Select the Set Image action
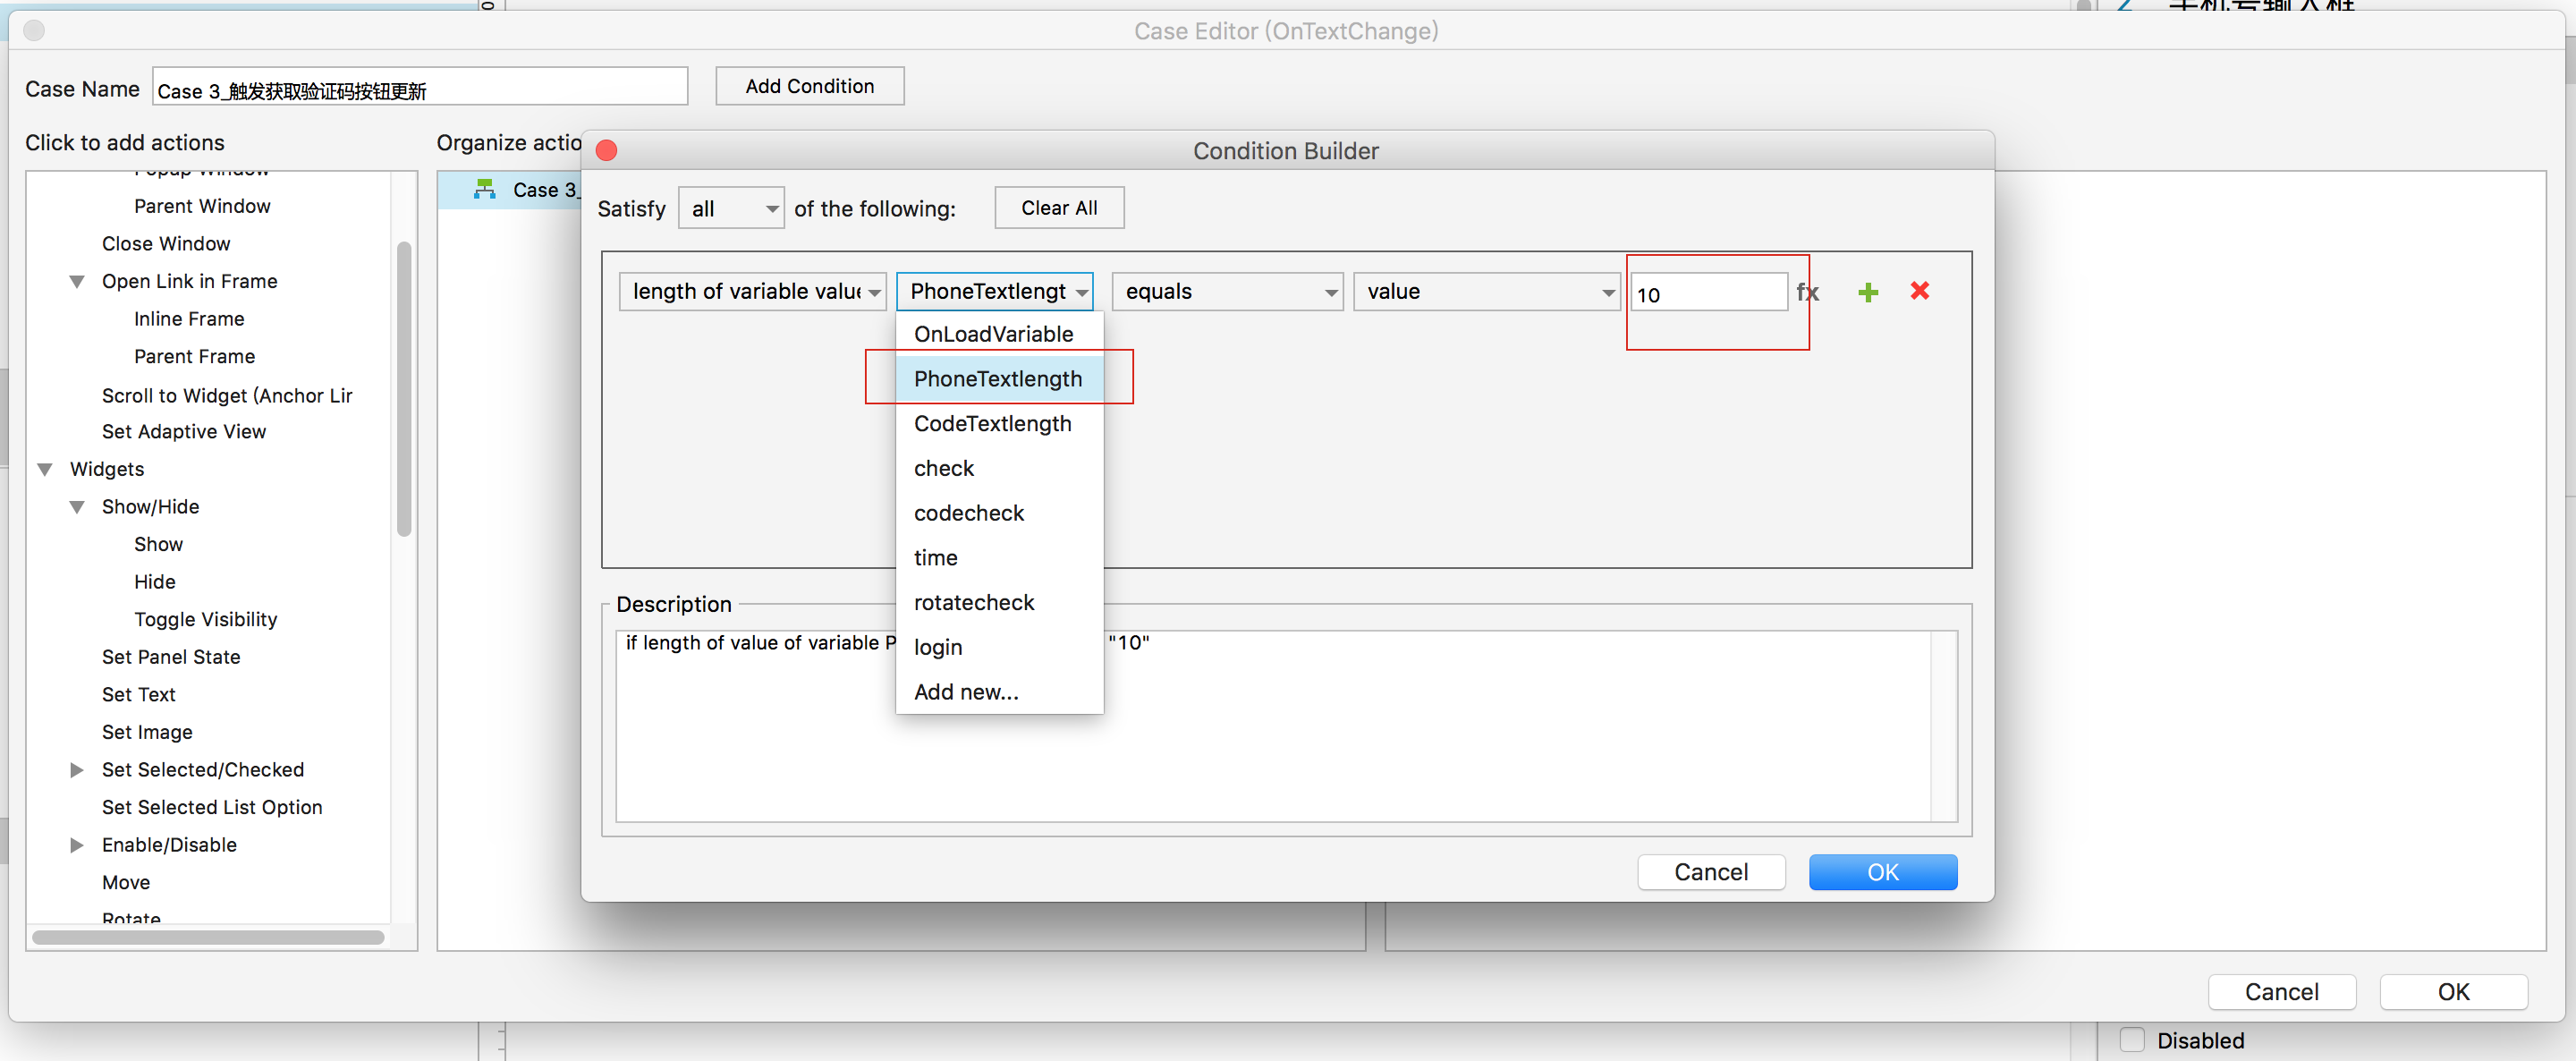2576x1061 pixels. point(147,732)
